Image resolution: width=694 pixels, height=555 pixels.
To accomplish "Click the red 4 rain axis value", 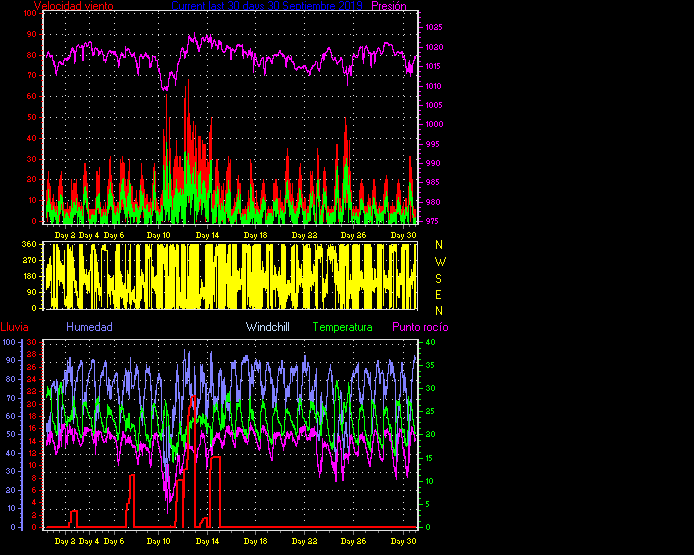I will 34,503.
